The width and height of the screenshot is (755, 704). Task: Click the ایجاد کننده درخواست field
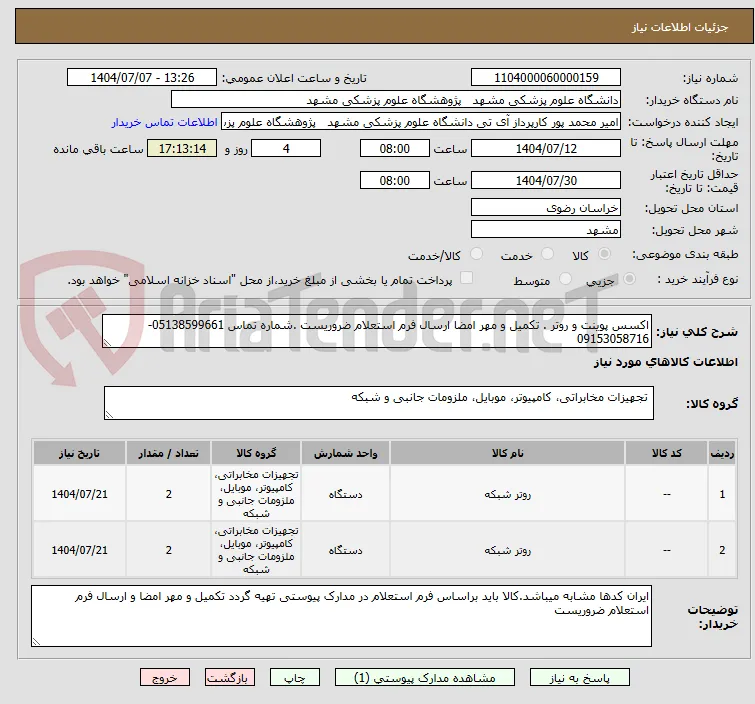point(421,122)
